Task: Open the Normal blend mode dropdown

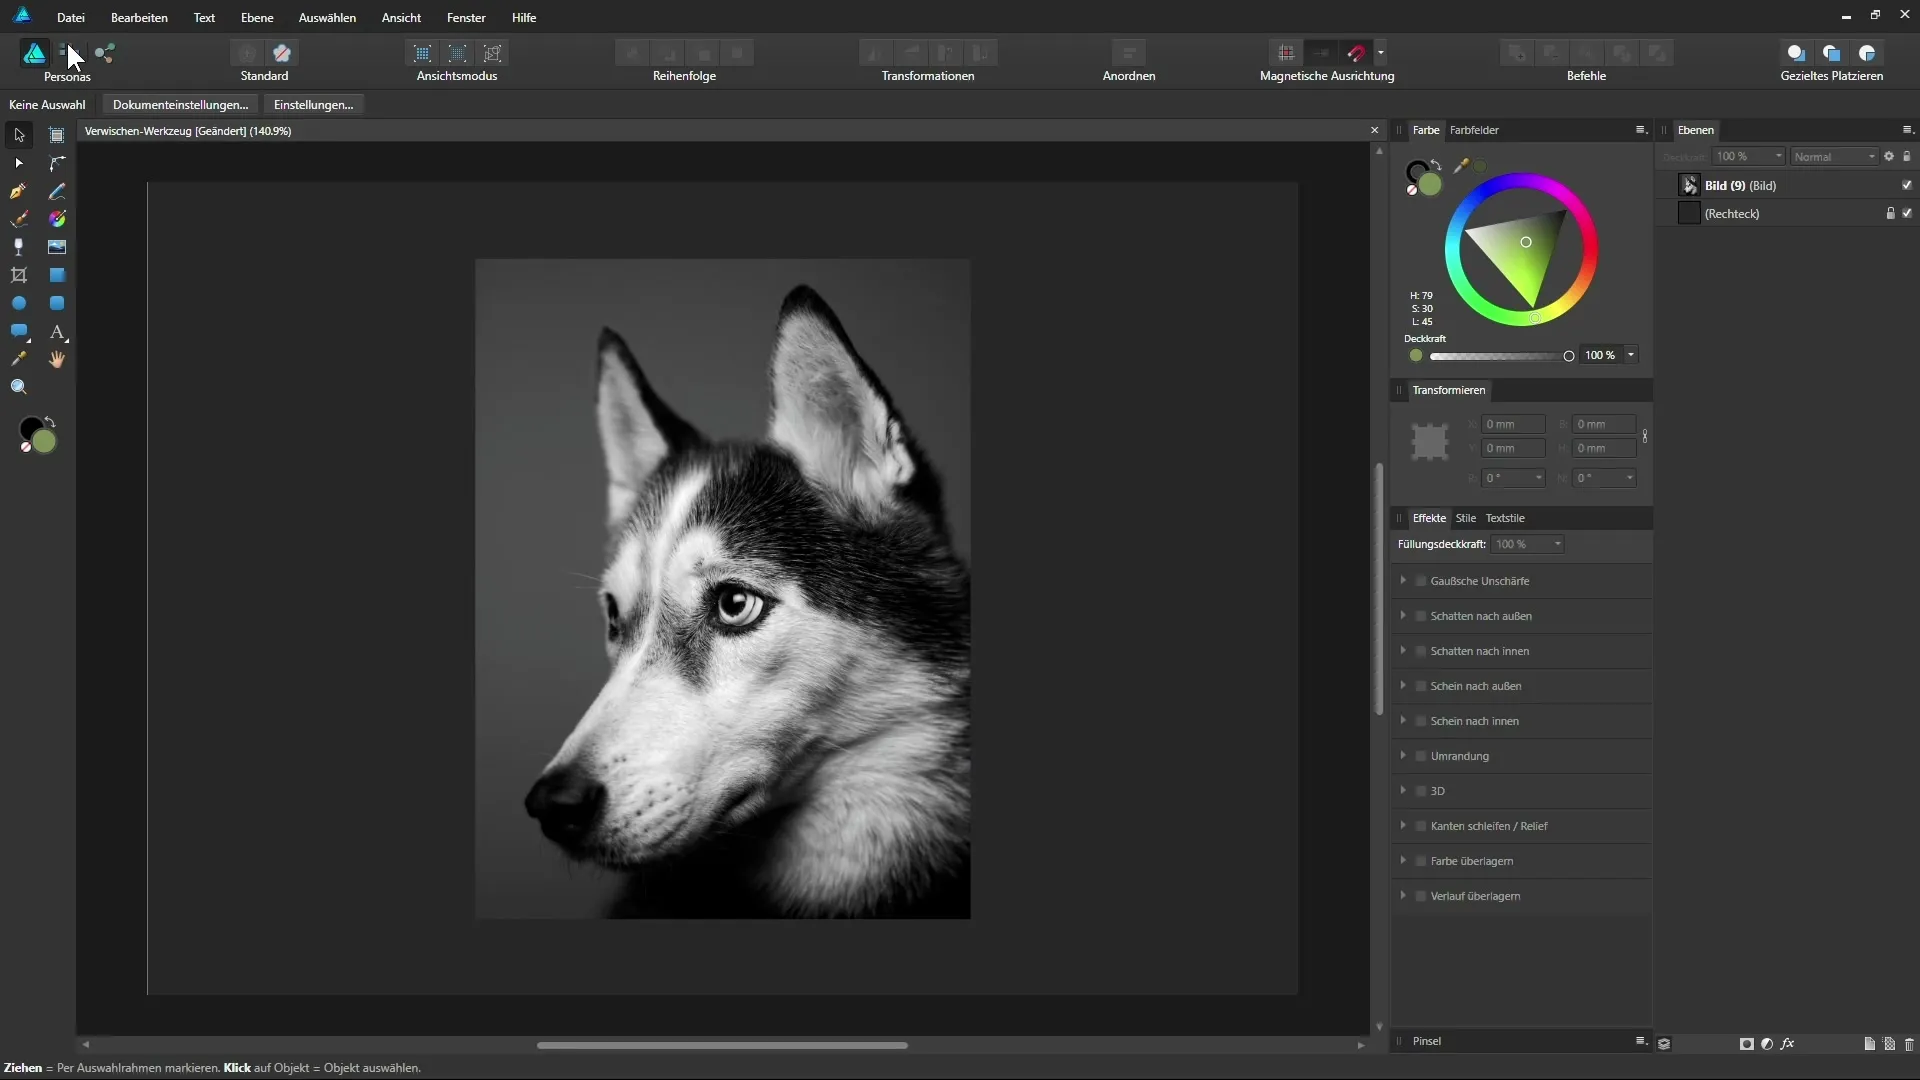Action: 1834,157
